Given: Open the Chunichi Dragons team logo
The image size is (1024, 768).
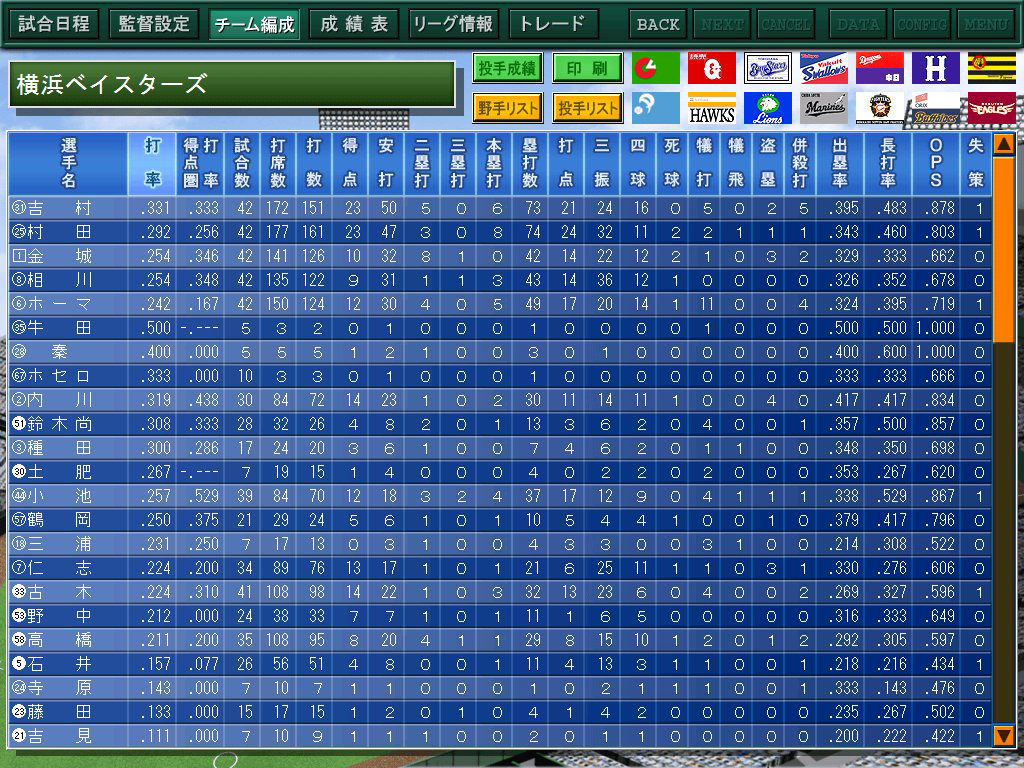Looking at the screenshot, I should 879,68.
